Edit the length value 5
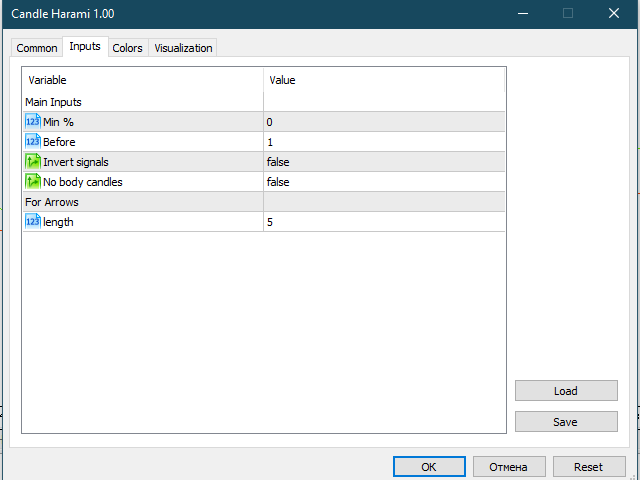 coord(384,222)
